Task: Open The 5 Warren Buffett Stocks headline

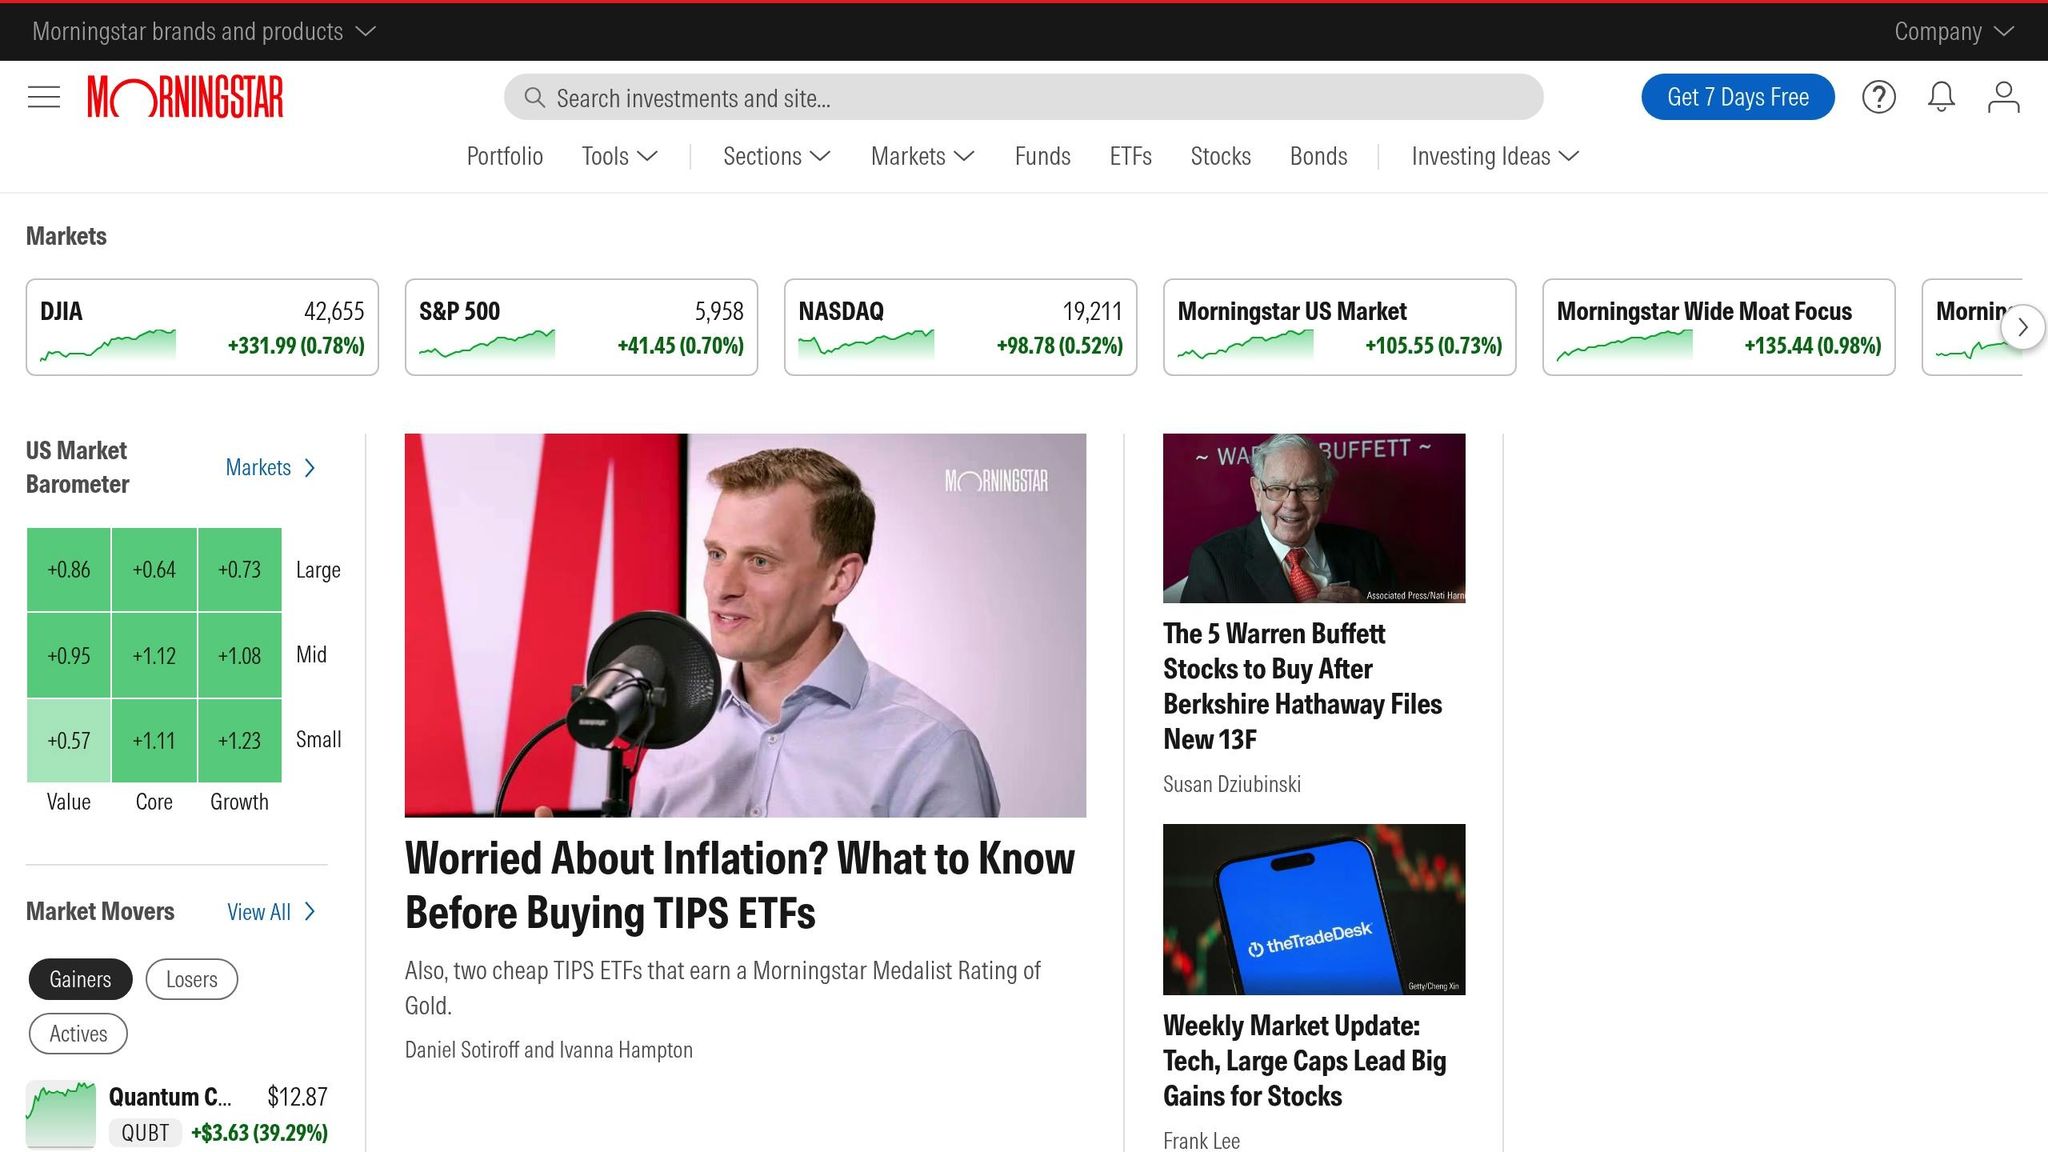Action: 1302,686
